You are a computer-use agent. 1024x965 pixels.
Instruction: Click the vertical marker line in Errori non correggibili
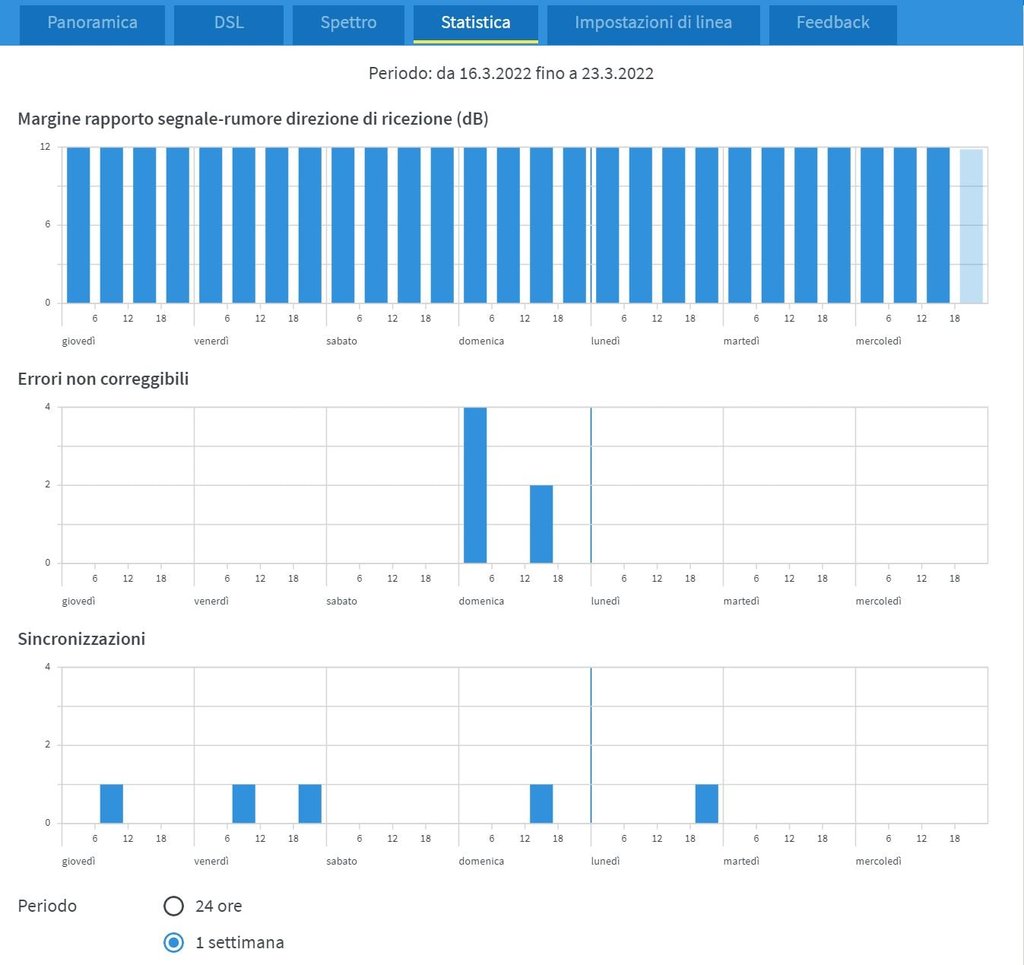pos(591,485)
